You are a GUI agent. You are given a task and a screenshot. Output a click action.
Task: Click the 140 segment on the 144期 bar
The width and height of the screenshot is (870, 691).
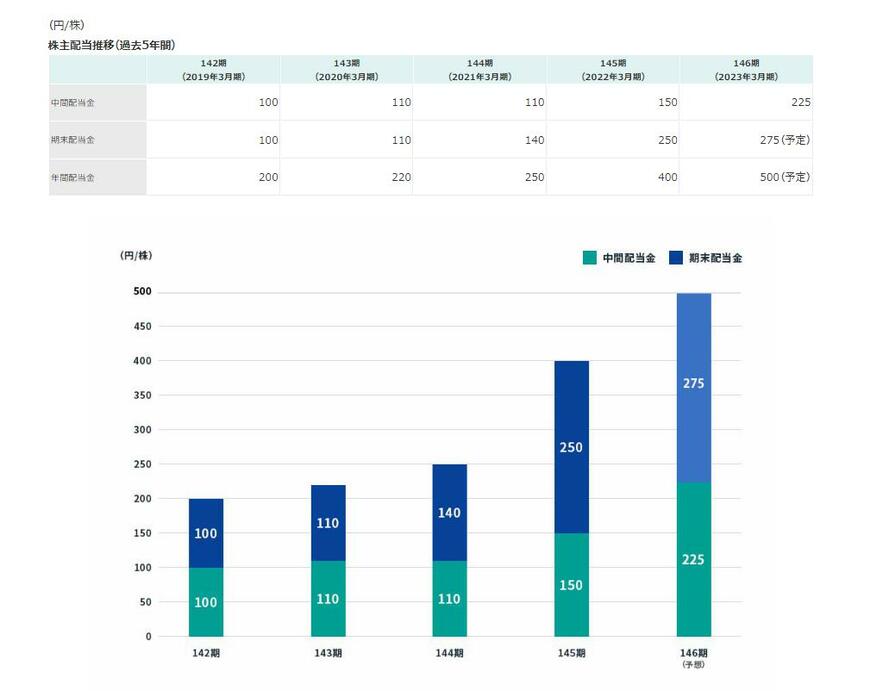(x=448, y=513)
